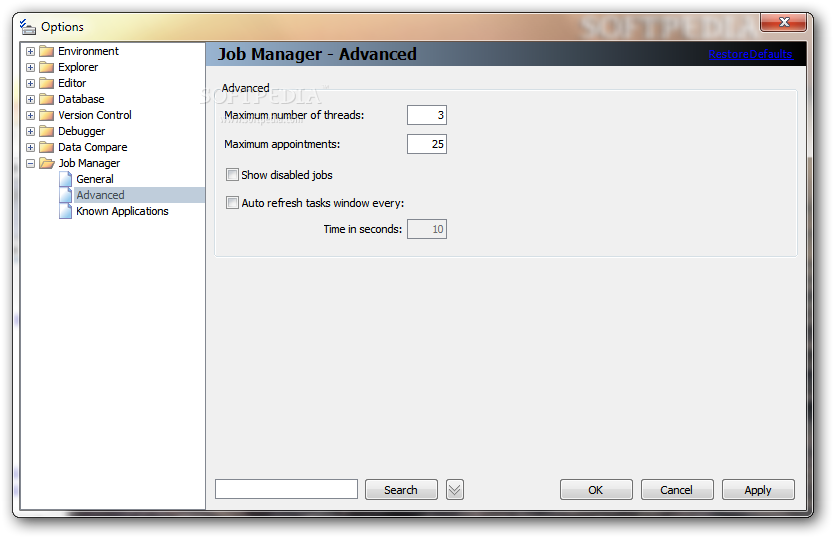Select Debugger category label
The height and width of the screenshot is (538, 834).
[81, 131]
